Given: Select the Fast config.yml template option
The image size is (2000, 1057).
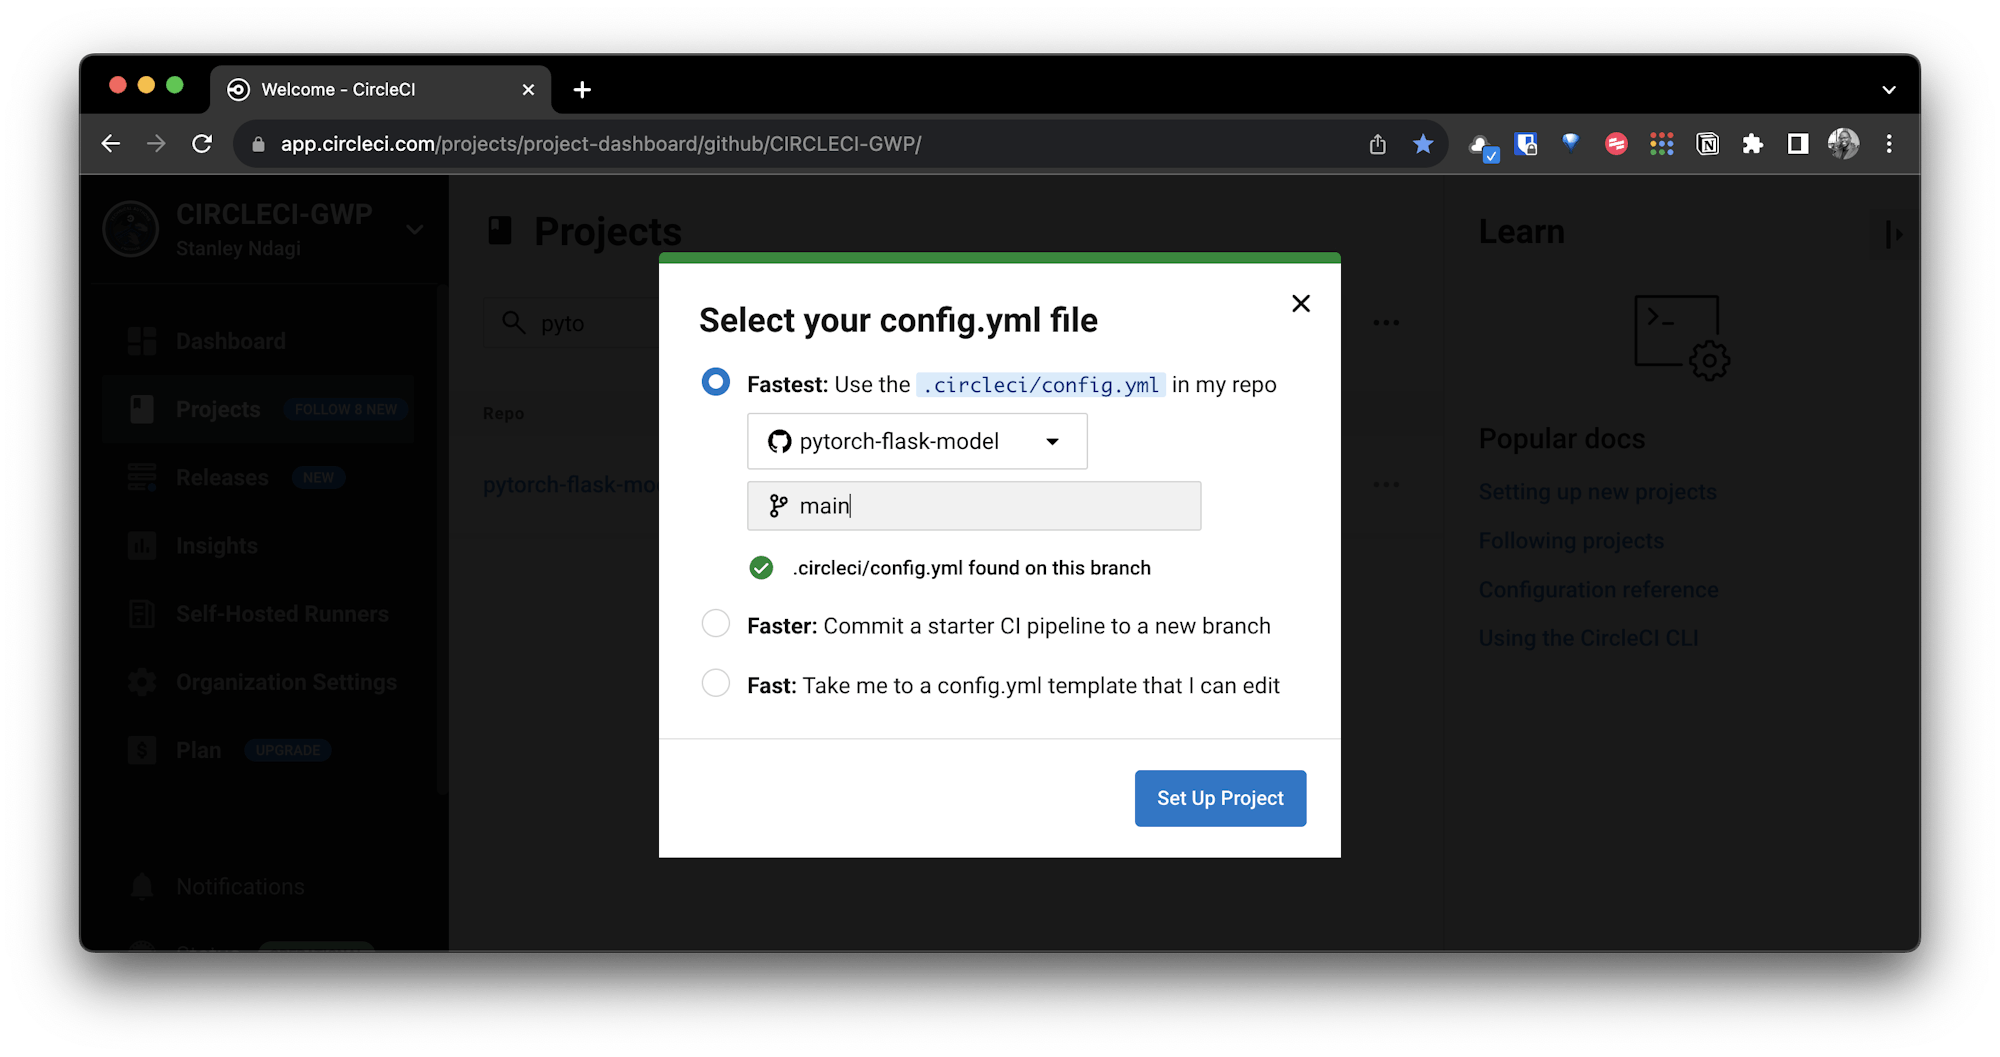Looking at the screenshot, I should (716, 683).
